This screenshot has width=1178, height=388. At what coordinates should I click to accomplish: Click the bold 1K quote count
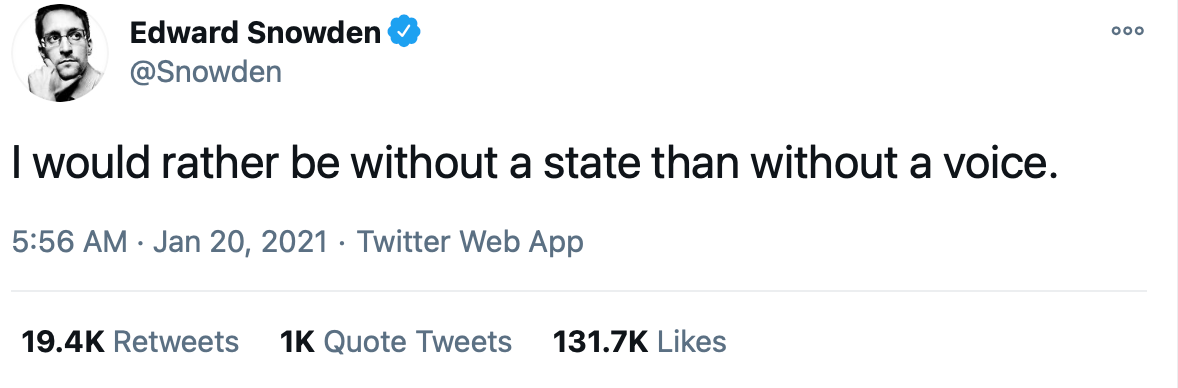pyautogui.click(x=297, y=342)
